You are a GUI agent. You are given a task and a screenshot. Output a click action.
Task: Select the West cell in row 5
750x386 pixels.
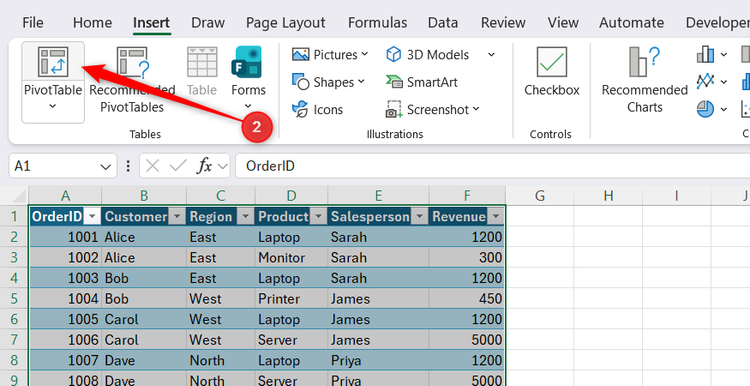pos(221,299)
